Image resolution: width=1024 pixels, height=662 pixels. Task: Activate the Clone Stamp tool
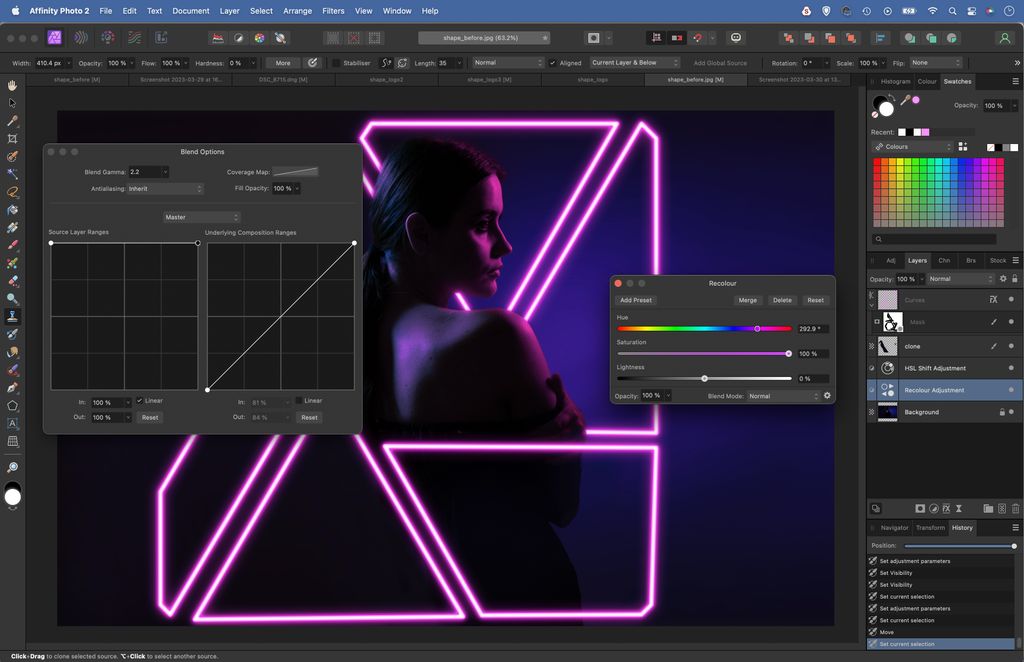[x=13, y=317]
